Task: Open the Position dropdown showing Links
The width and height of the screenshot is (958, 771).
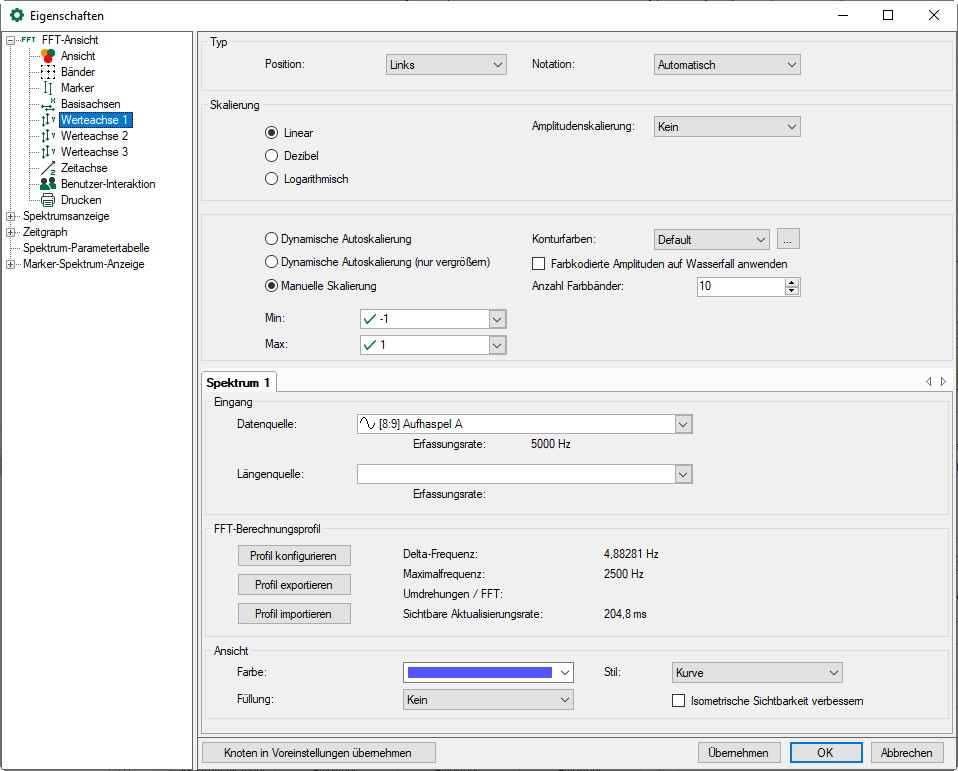Action: click(x=446, y=65)
